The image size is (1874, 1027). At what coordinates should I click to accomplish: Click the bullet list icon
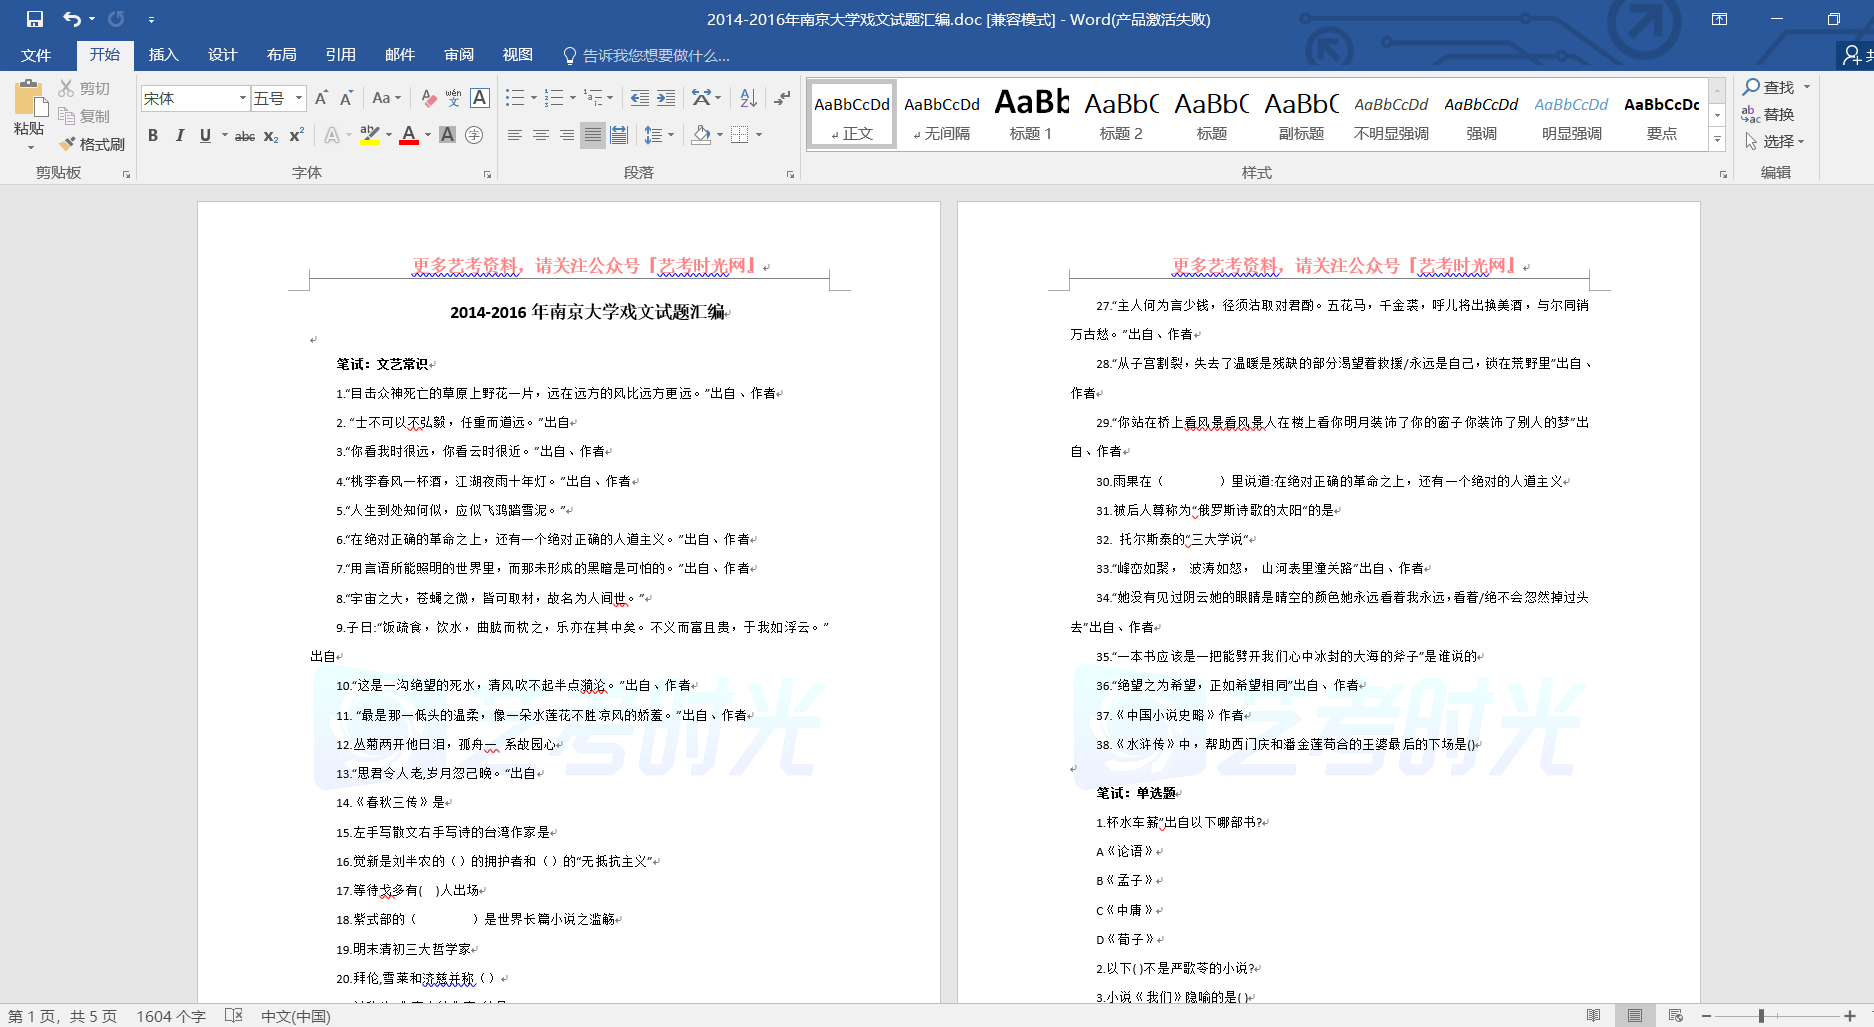click(515, 98)
